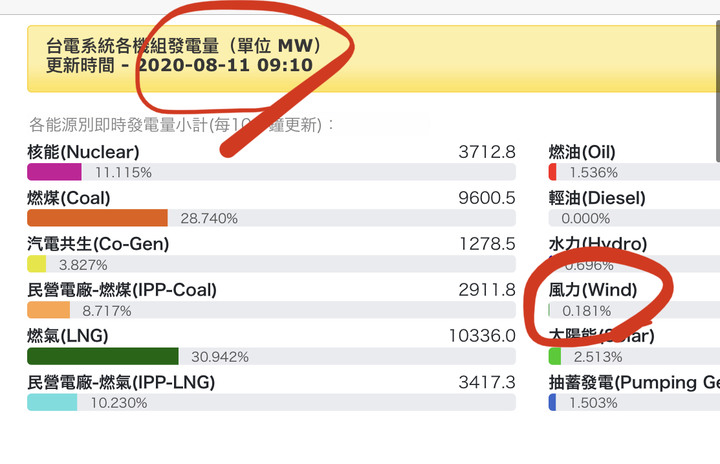Click the orange Coal percentage bar
The height and width of the screenshot is (464, 720).
(x=97, y=218)
